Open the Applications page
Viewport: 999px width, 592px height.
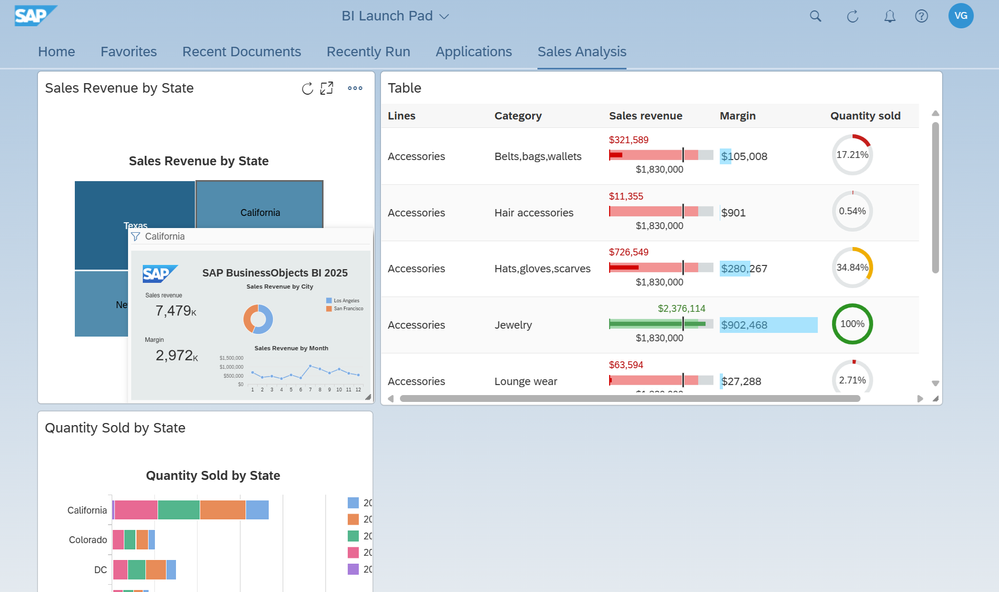pos(473,51)
